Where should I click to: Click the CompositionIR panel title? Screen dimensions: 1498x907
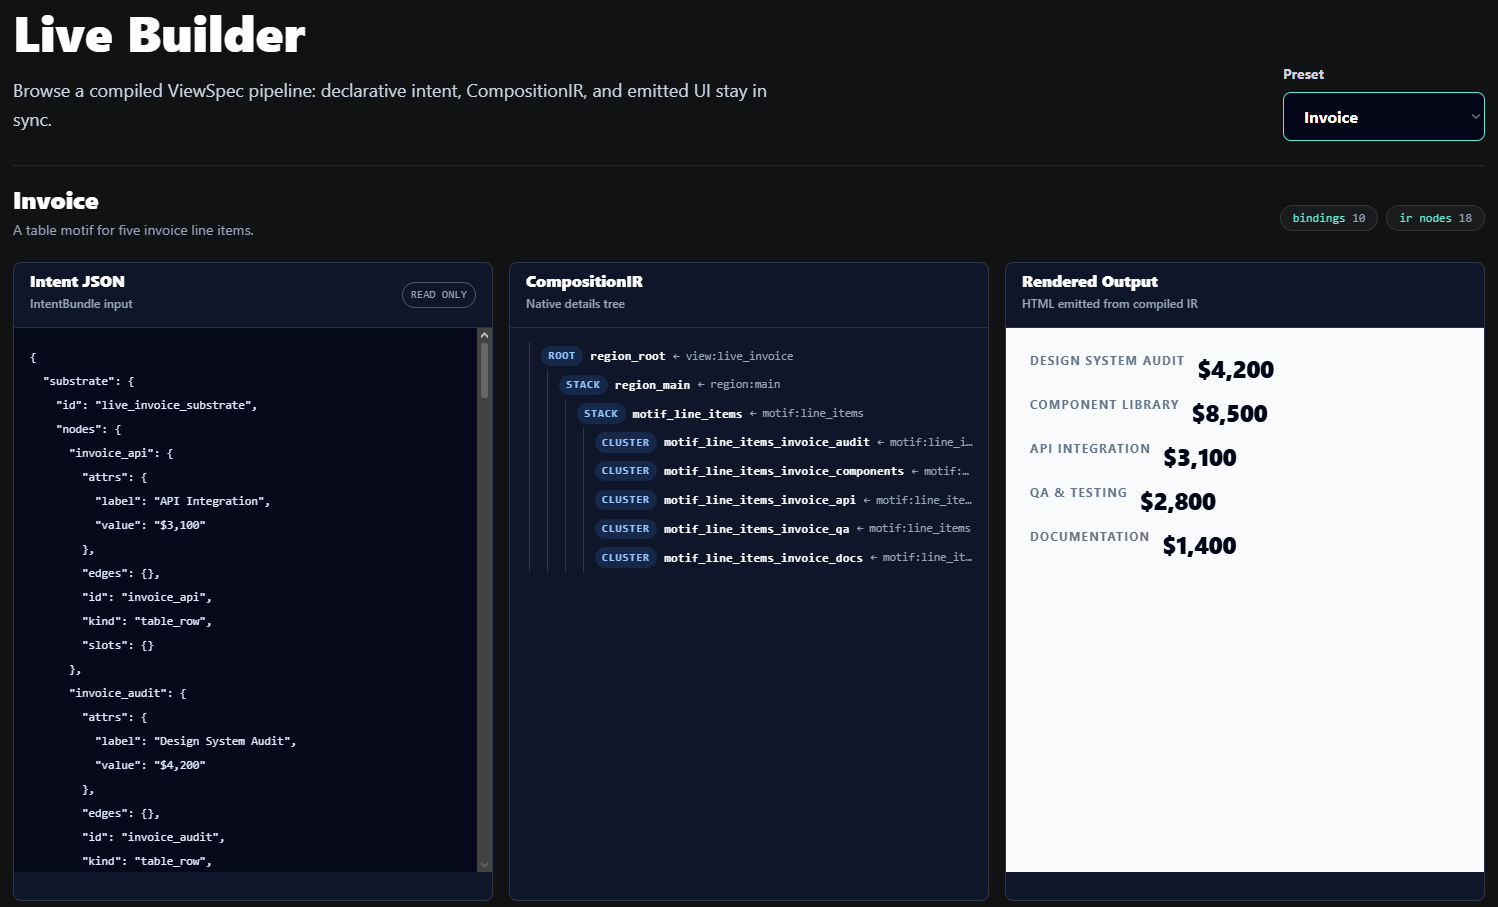(584, 282)
